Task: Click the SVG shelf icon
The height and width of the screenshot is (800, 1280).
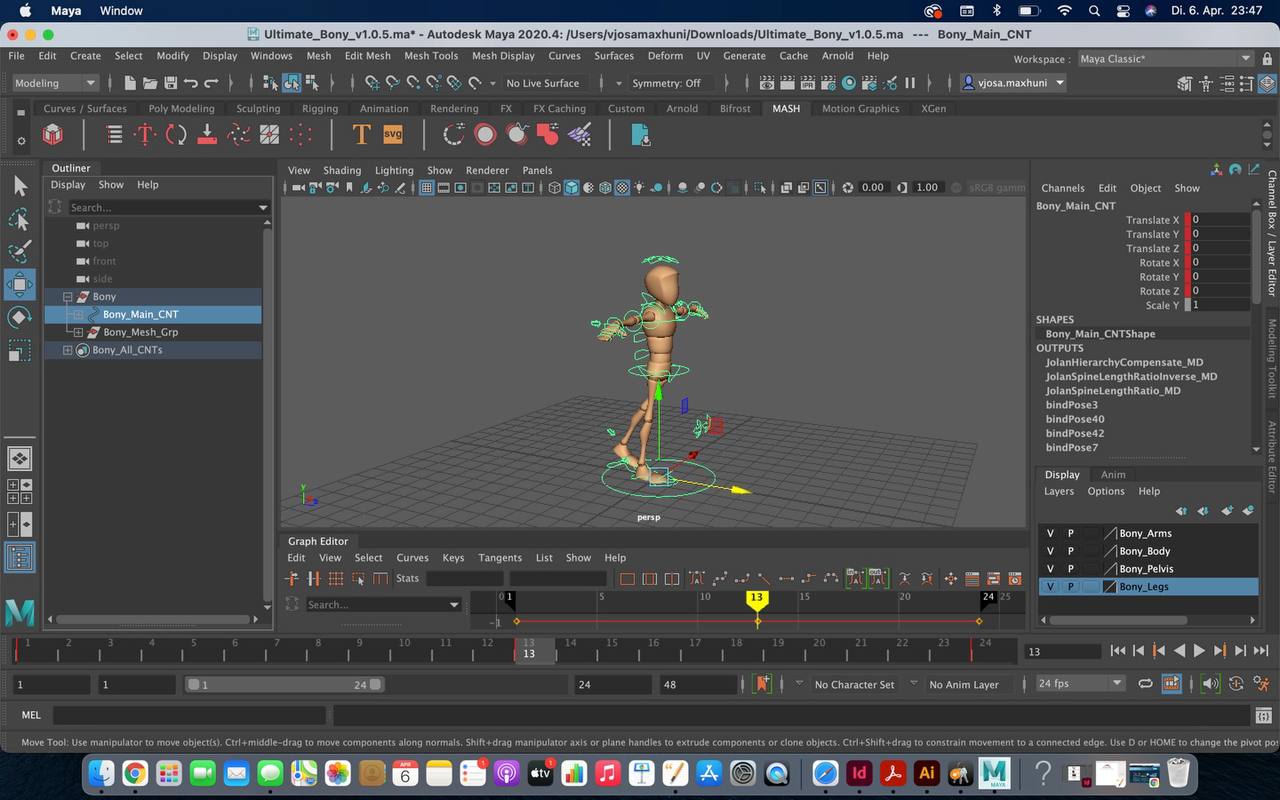Action: [x=392, y=134]
